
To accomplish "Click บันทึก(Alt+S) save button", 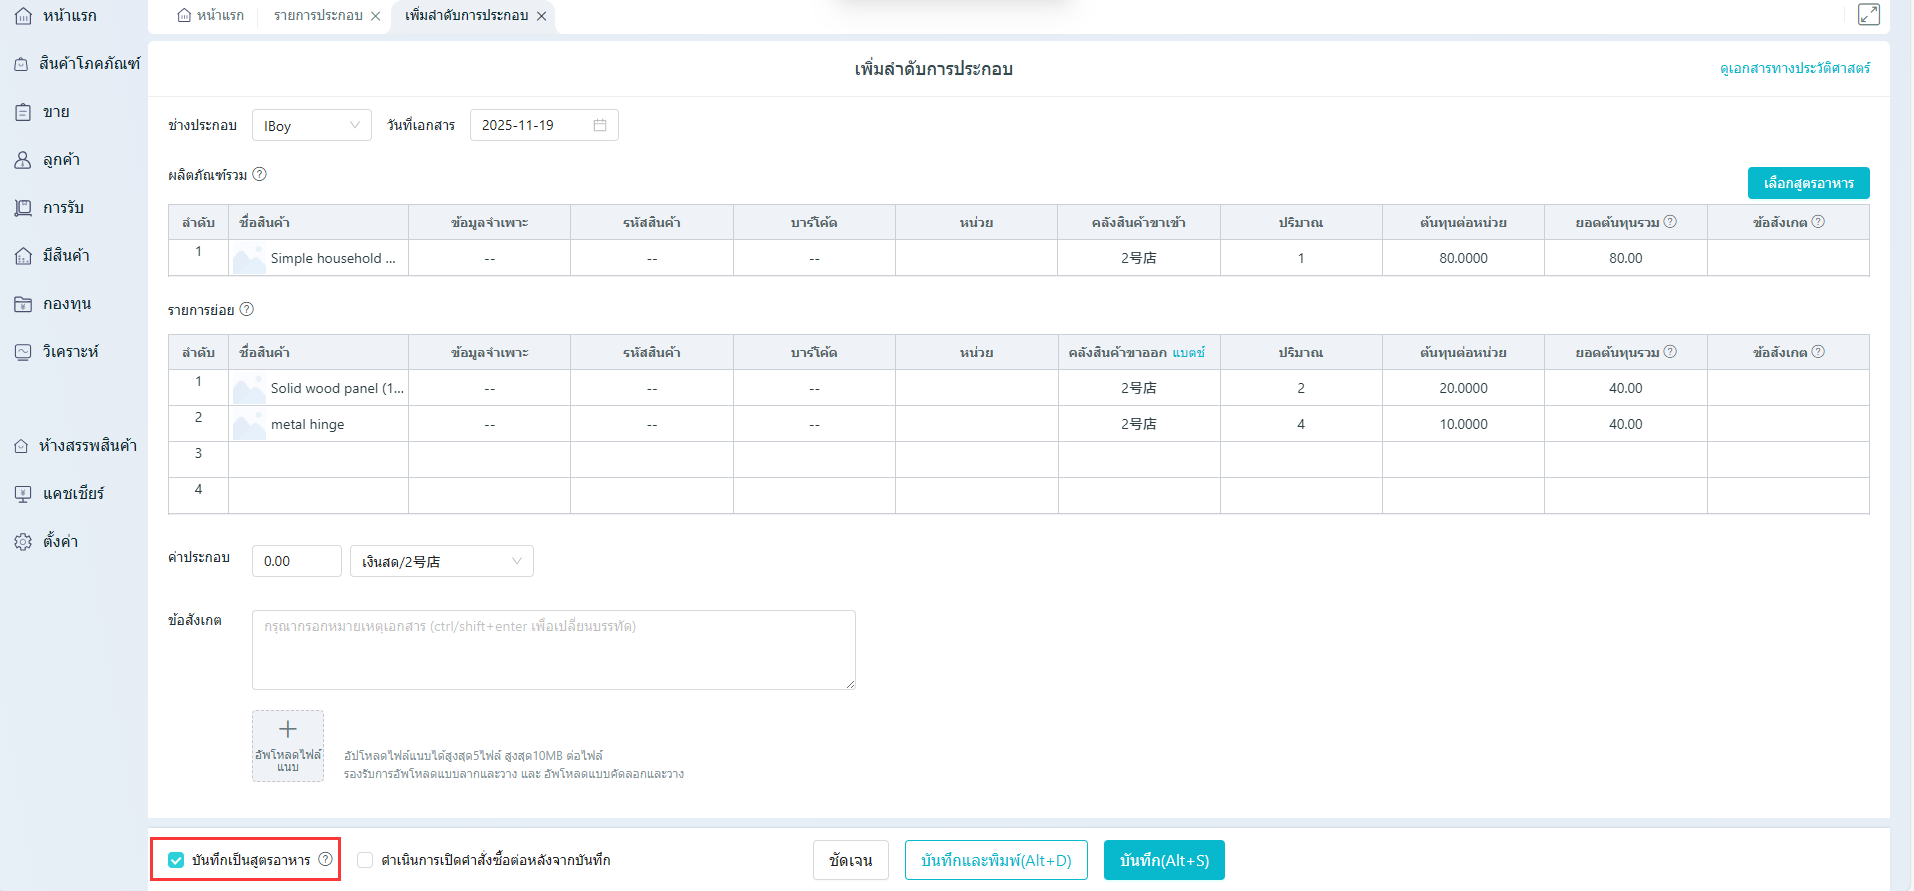I will (1164, 860).
